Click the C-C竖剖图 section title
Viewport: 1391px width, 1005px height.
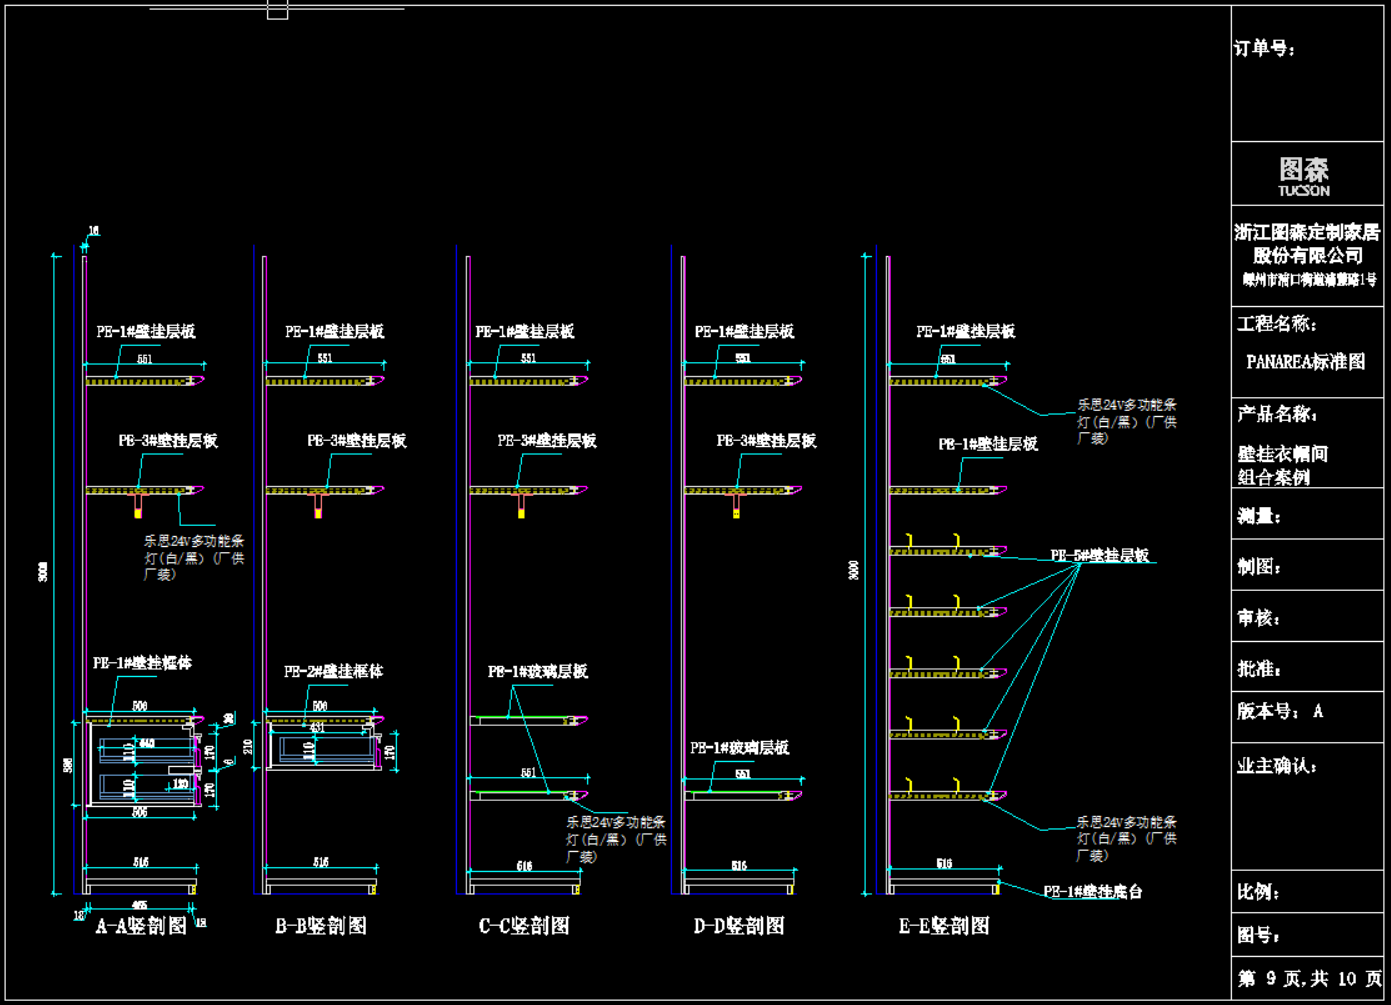pos(524,926)
